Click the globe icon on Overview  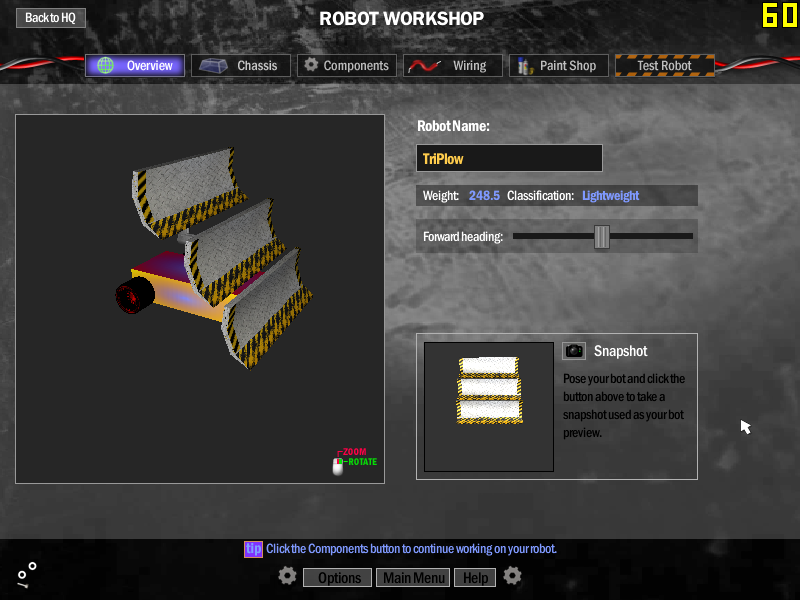point(106,65)
